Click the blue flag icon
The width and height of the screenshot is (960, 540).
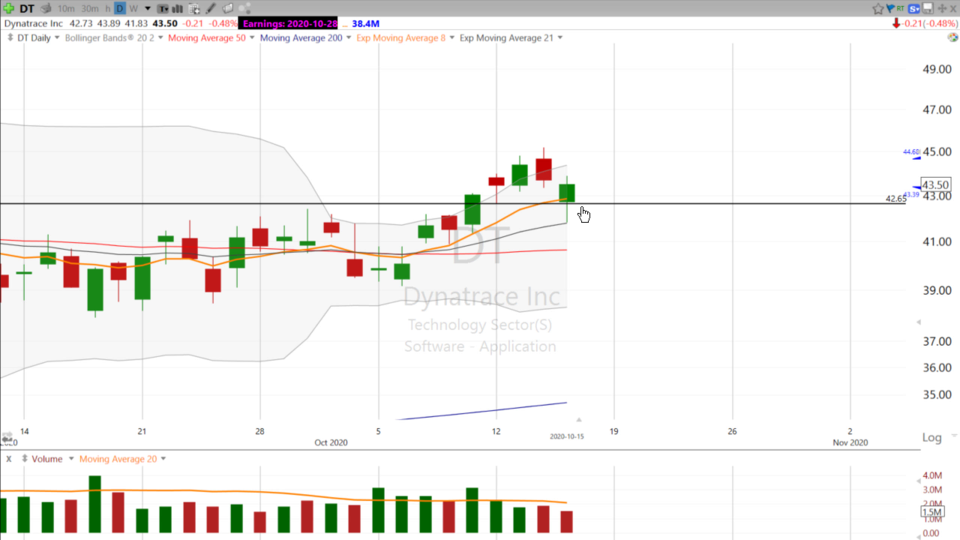click(890, 9)
